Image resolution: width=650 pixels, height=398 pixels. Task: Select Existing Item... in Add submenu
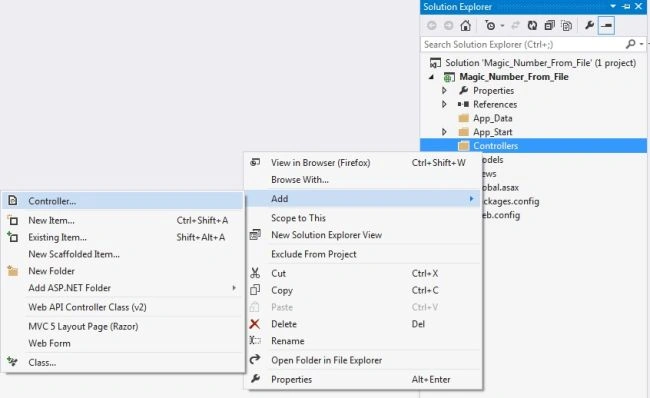[x=123, y=237]
